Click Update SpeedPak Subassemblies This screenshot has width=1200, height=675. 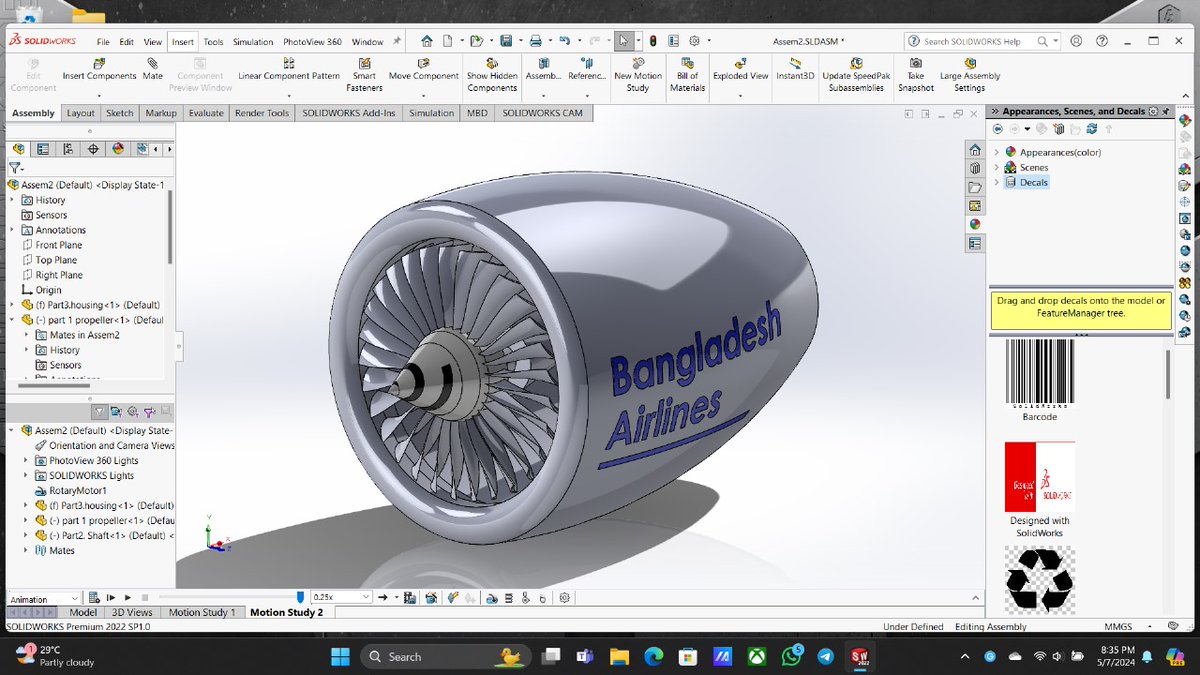(856, 75)
